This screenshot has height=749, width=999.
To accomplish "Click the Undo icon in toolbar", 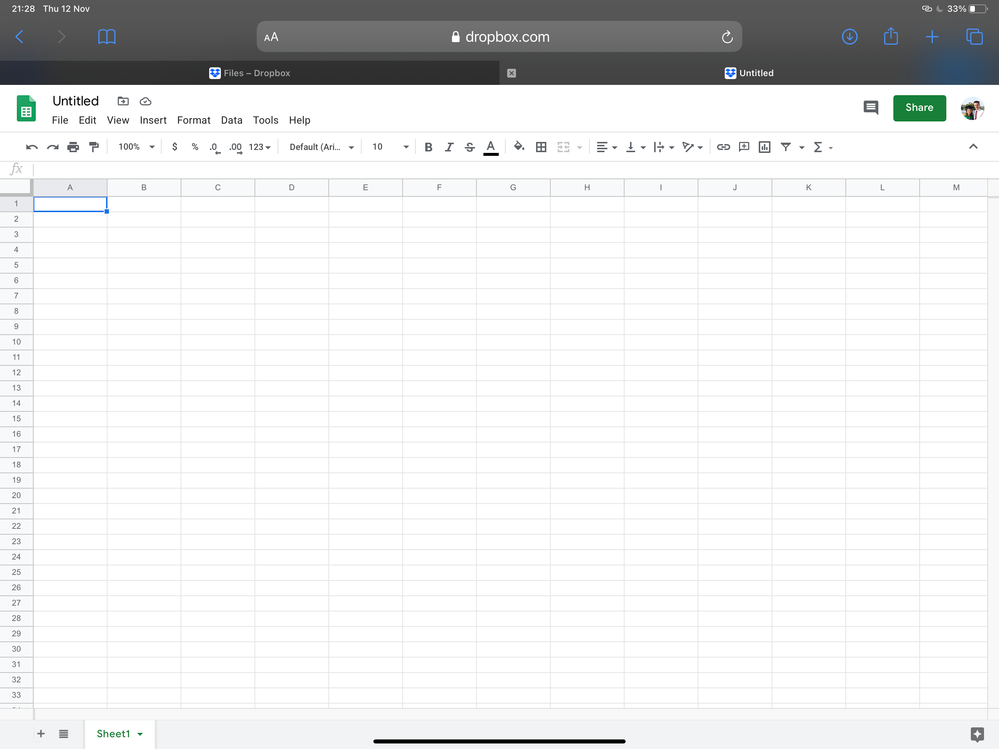I will pos(32,147).
